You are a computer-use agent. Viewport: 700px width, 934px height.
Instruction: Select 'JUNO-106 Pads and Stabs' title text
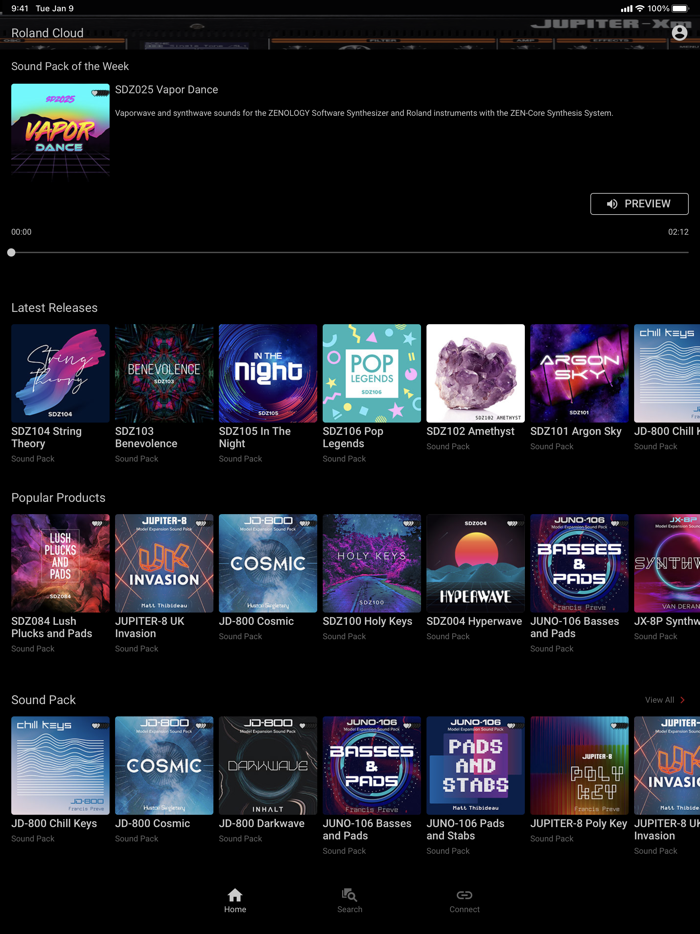pyautogui.click(x=465, y=829)
